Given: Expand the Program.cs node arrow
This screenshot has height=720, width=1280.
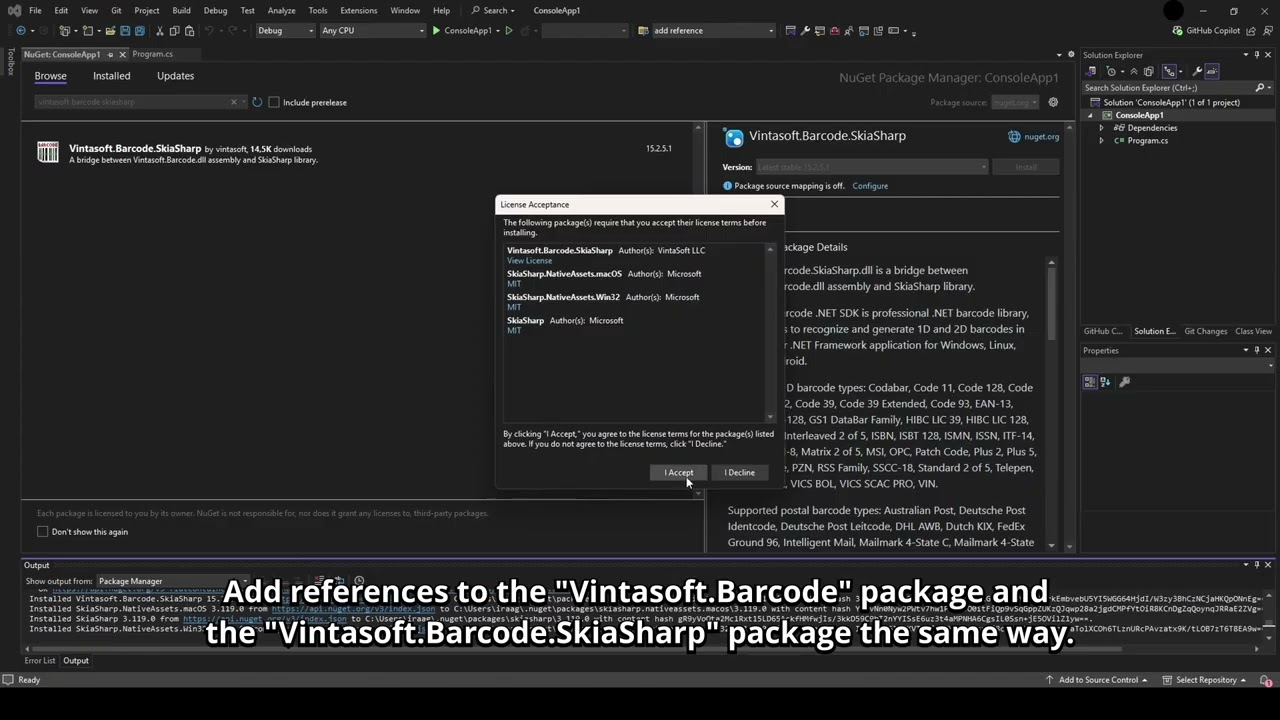Looking at the screenshot, I should click(1102, 141).
